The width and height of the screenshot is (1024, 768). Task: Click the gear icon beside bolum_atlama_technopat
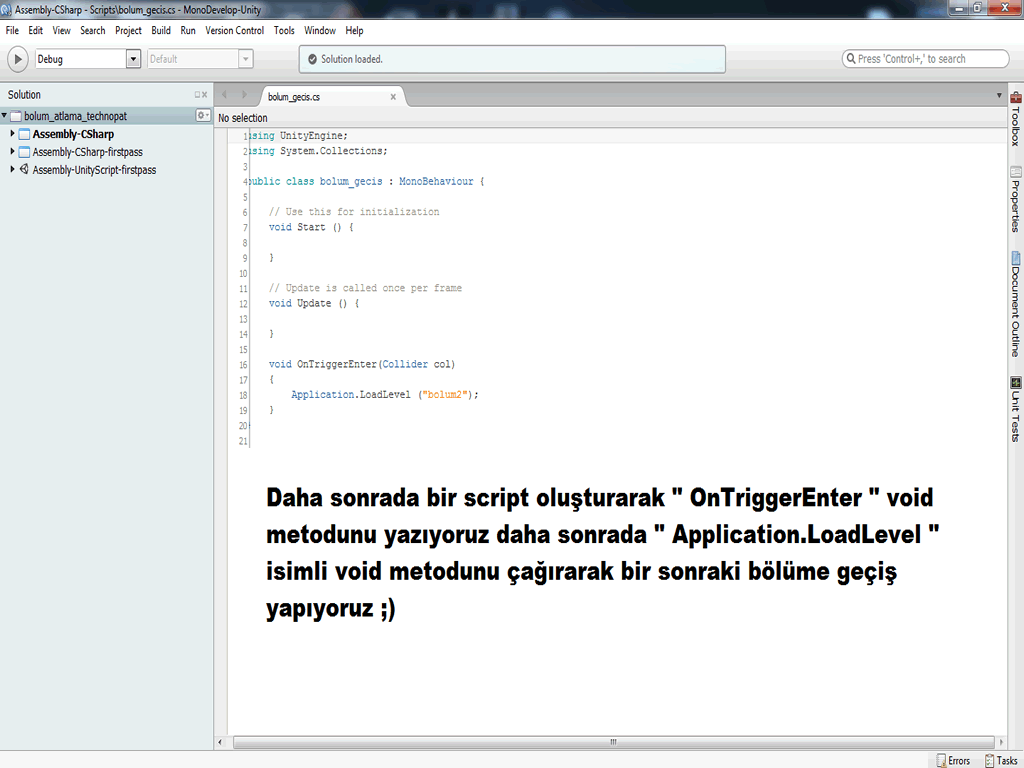click(200, 116)
